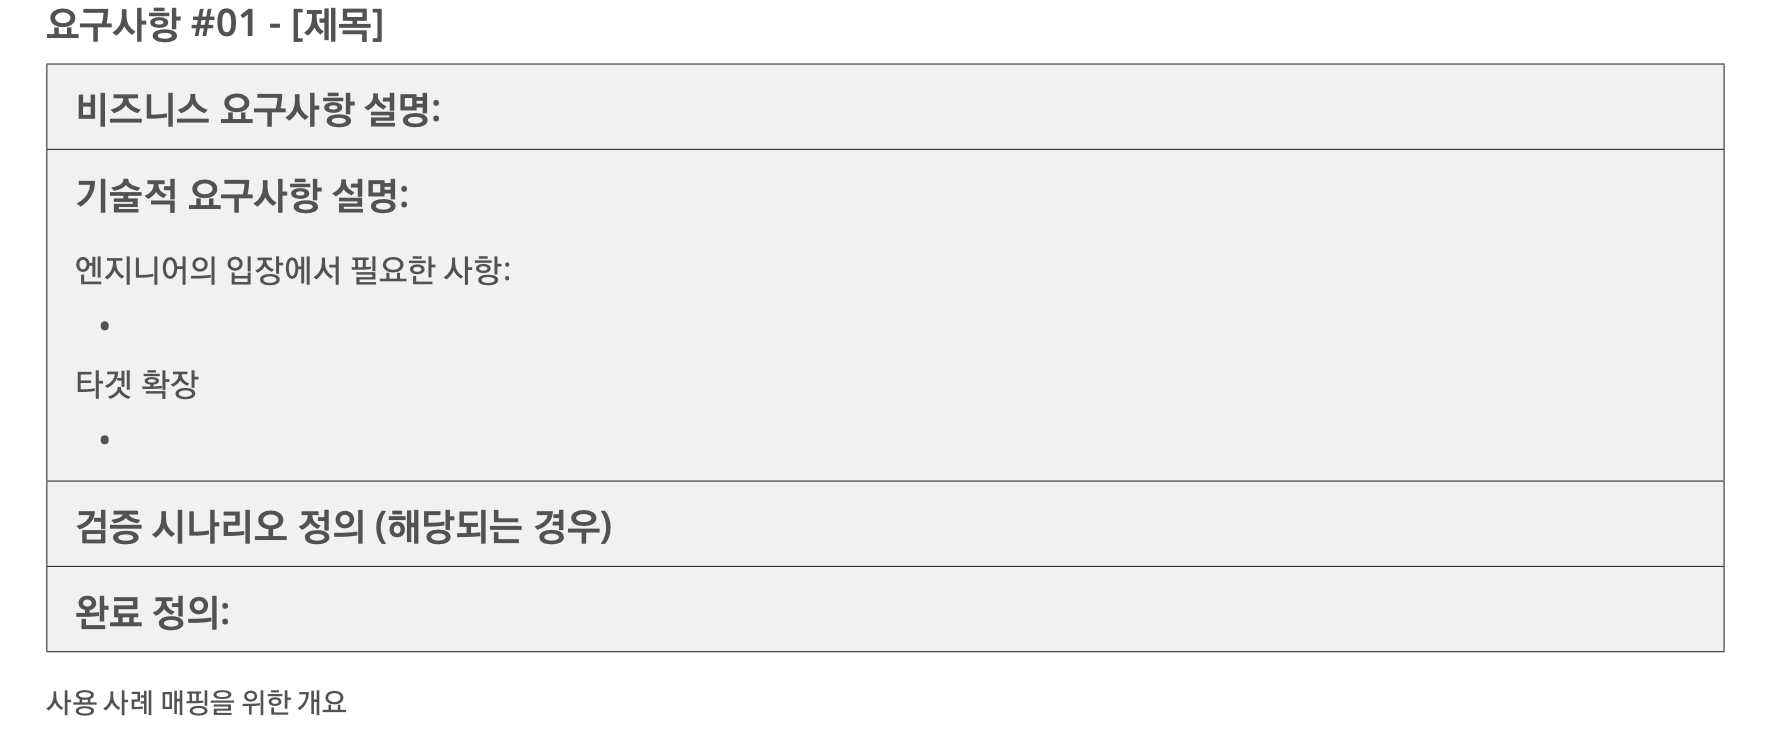
Task: Click the '(해당되는 경우)' parenthetical text
Action: pos(493,526)
